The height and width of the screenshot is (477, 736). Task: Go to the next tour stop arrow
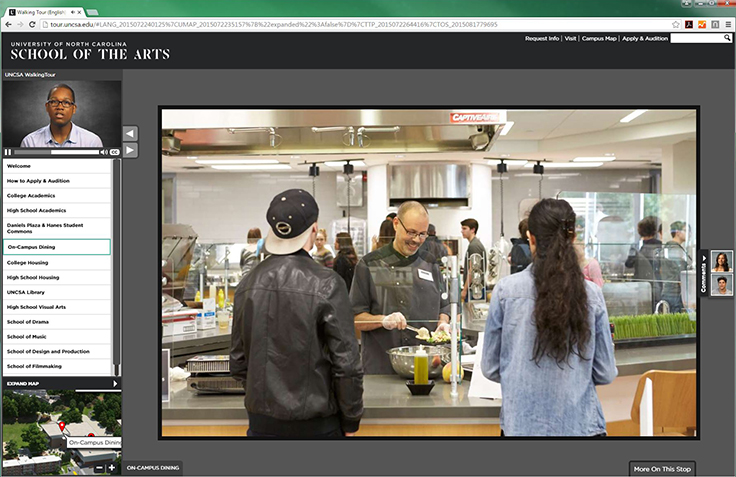[x=130, y=150]
